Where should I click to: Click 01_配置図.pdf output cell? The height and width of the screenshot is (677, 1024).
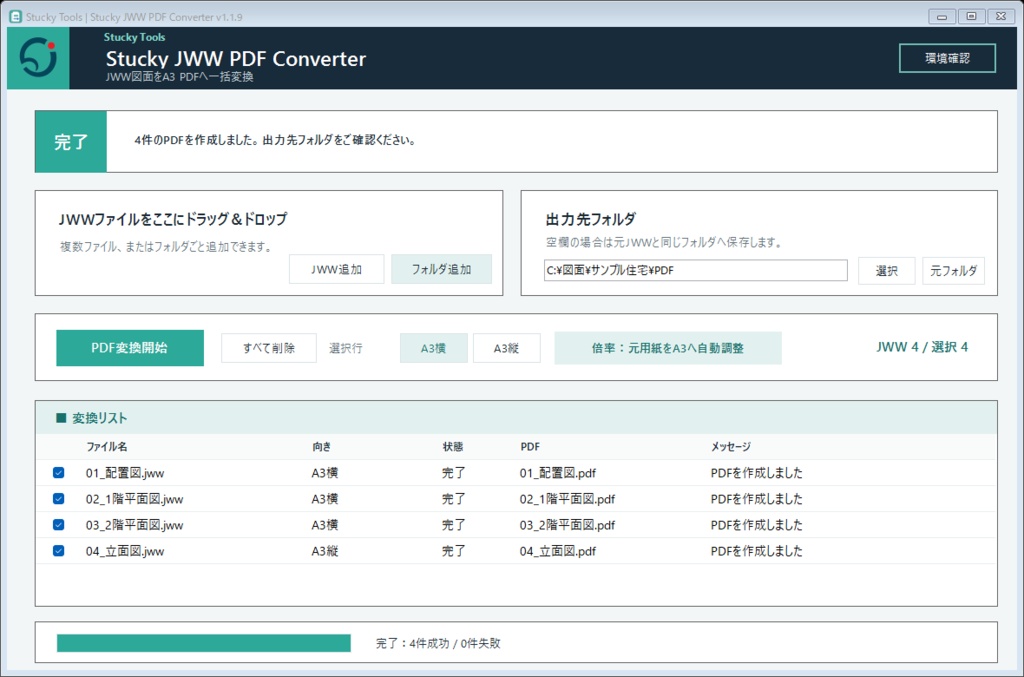[x=558, y=473]
